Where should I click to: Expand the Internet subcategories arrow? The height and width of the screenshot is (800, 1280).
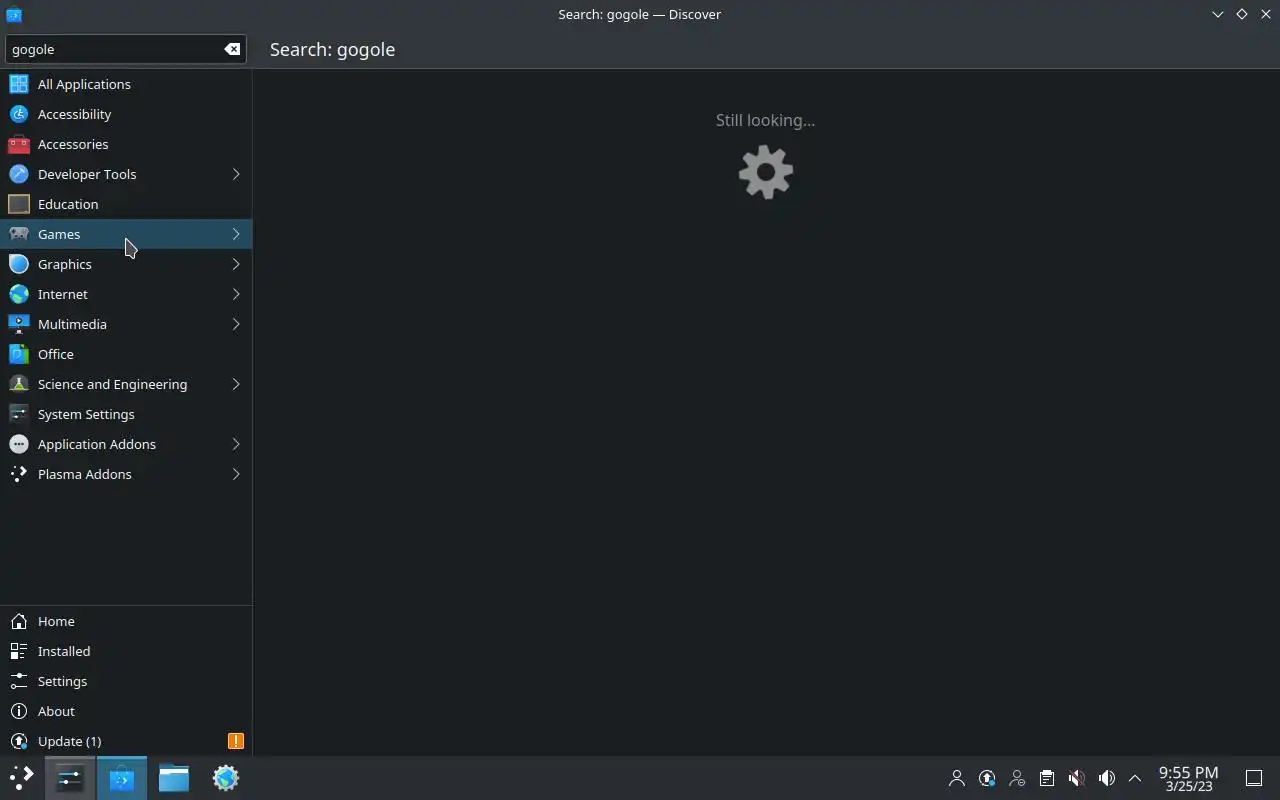[236, 294]
